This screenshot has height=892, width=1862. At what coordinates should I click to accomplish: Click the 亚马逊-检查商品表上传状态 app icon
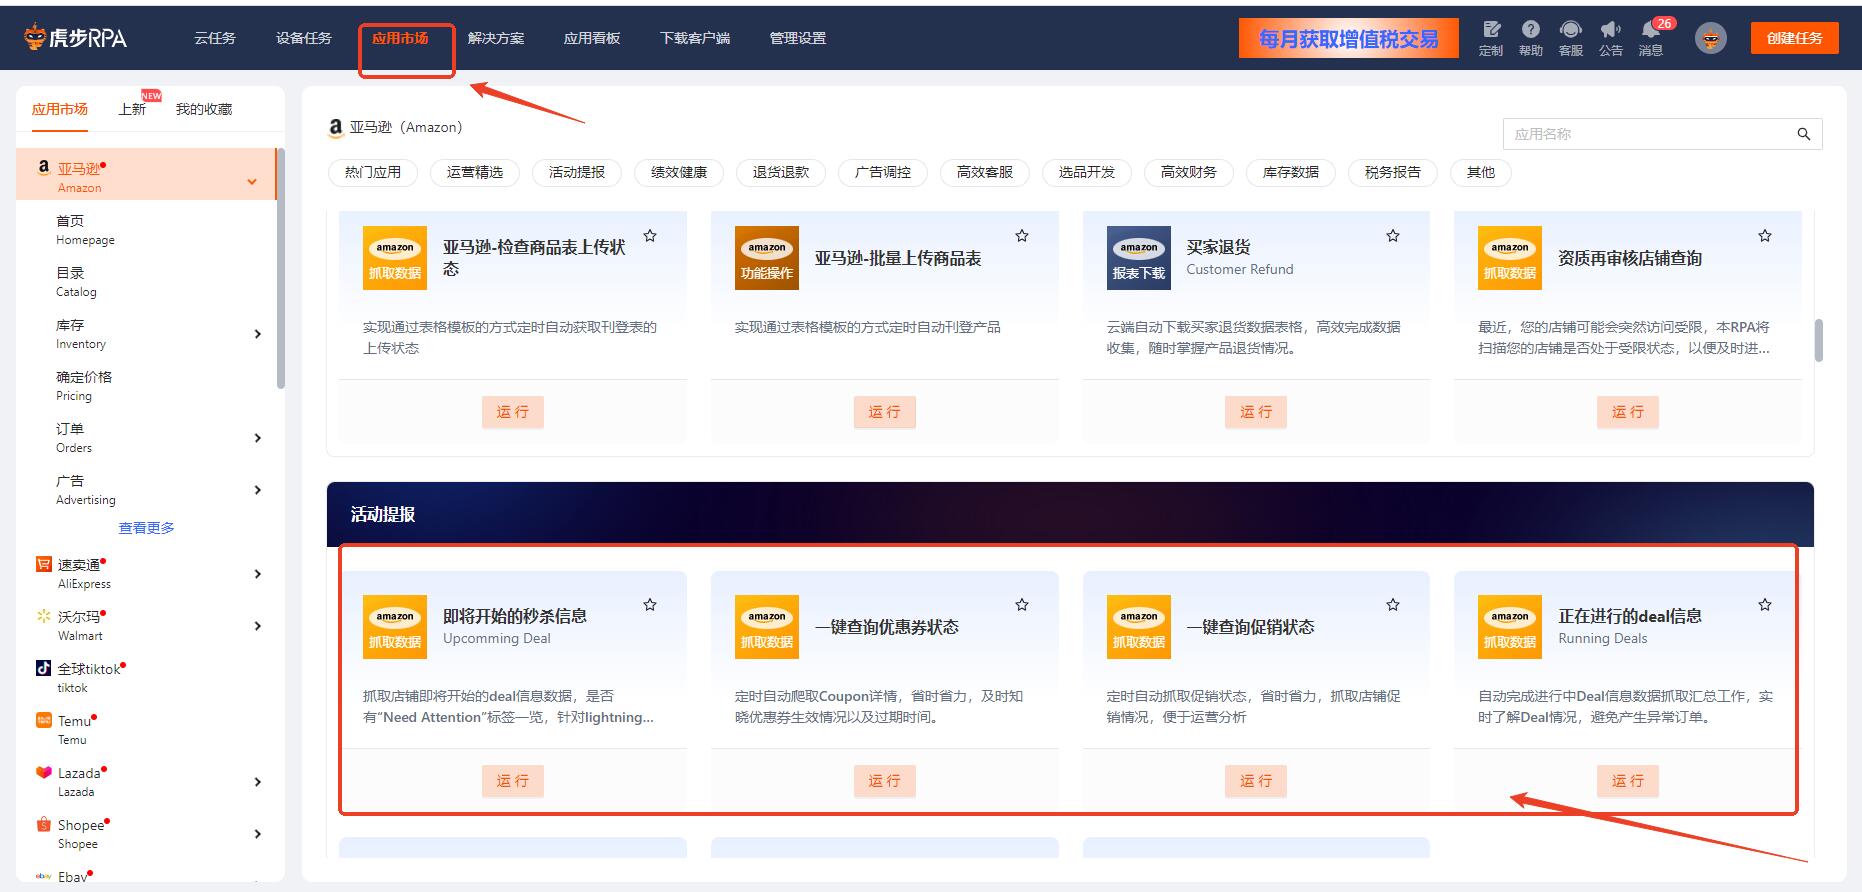[x=395, y=258]
